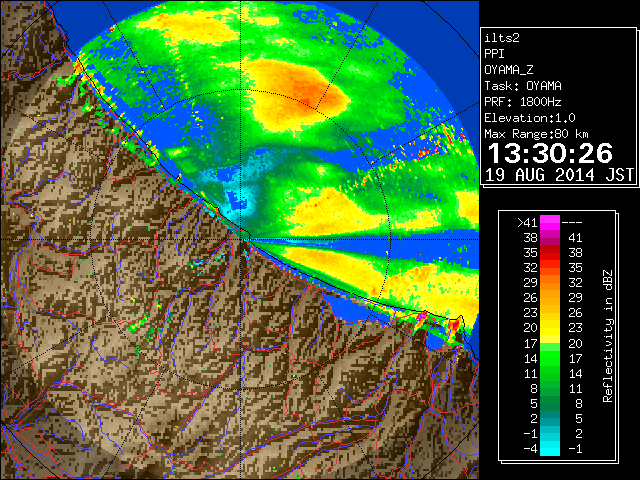The image size is (640, 480).
Task: Click the 'Max Range:80 km' text
Action: tap(536, 134)
